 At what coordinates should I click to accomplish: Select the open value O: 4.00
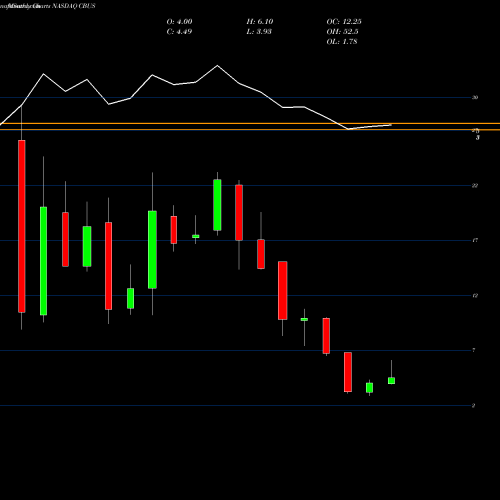(x=179, y=22)
